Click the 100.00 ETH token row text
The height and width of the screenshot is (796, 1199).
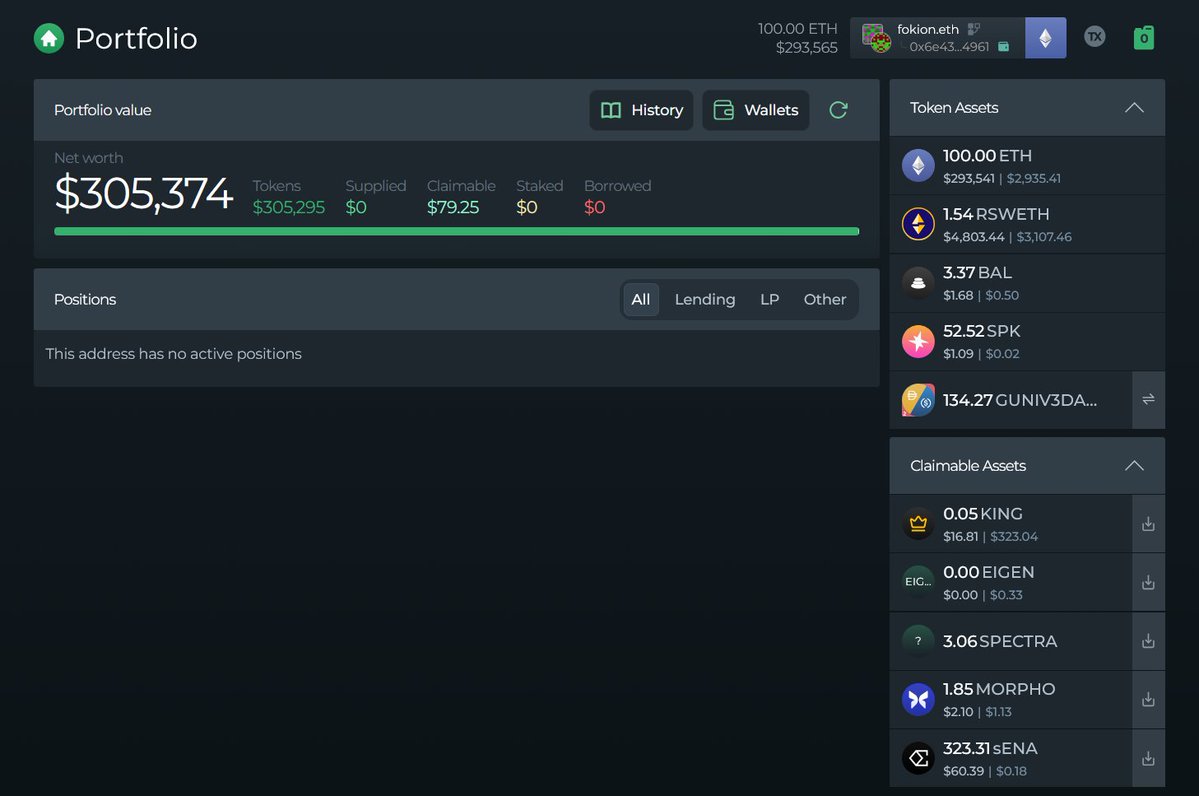987,156
